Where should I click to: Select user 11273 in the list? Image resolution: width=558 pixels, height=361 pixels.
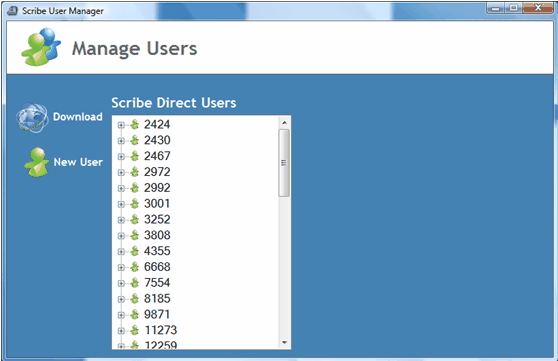(x=160, y=330)
